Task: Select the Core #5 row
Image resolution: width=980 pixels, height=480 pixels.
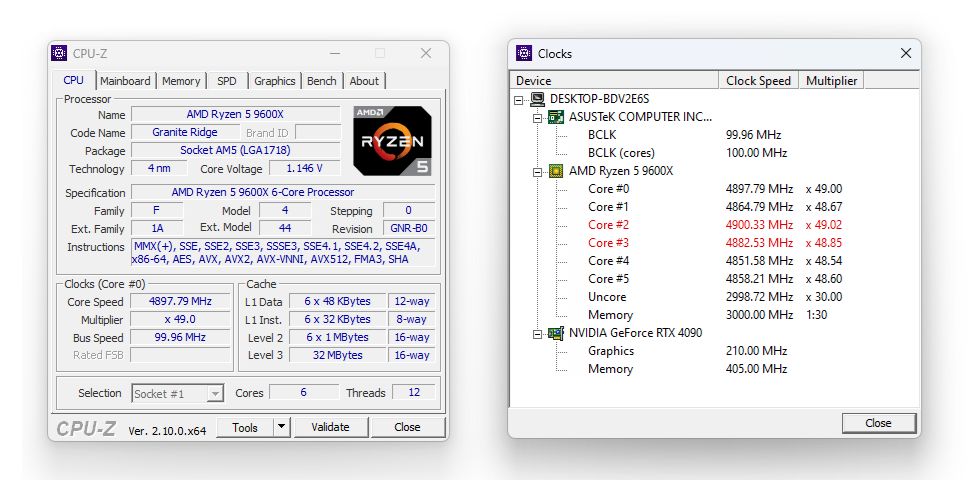Action: click(x=609, y=279)
